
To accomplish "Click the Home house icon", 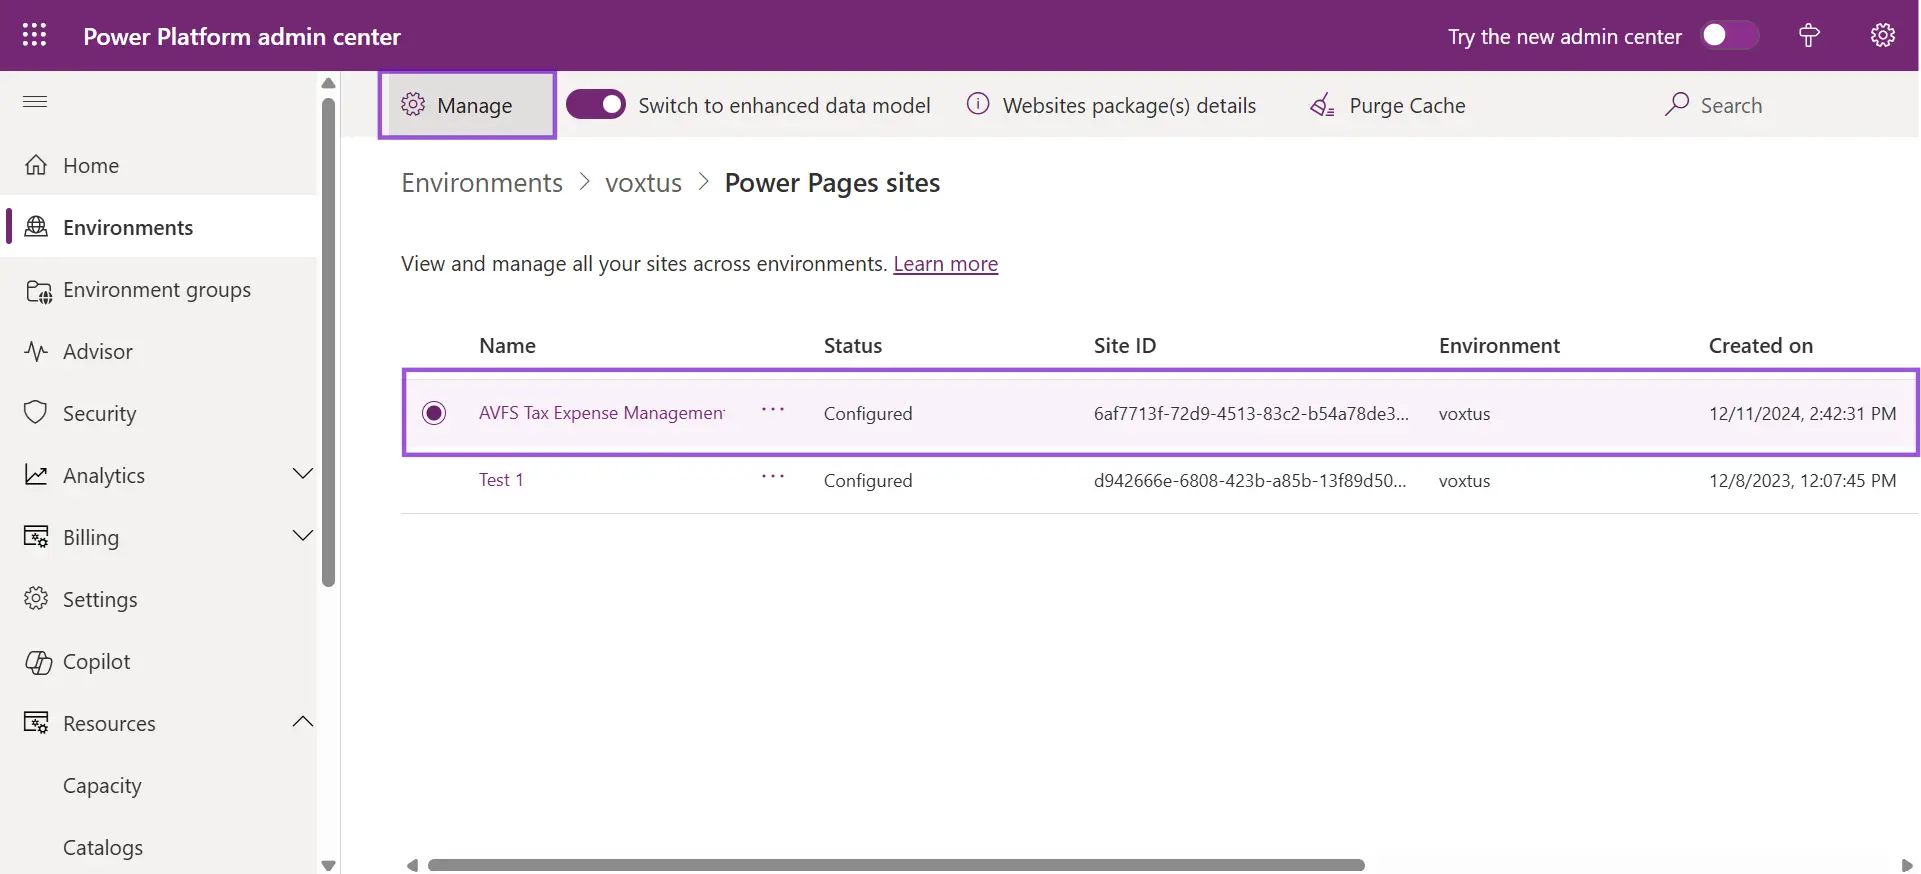I will point(36,165).
